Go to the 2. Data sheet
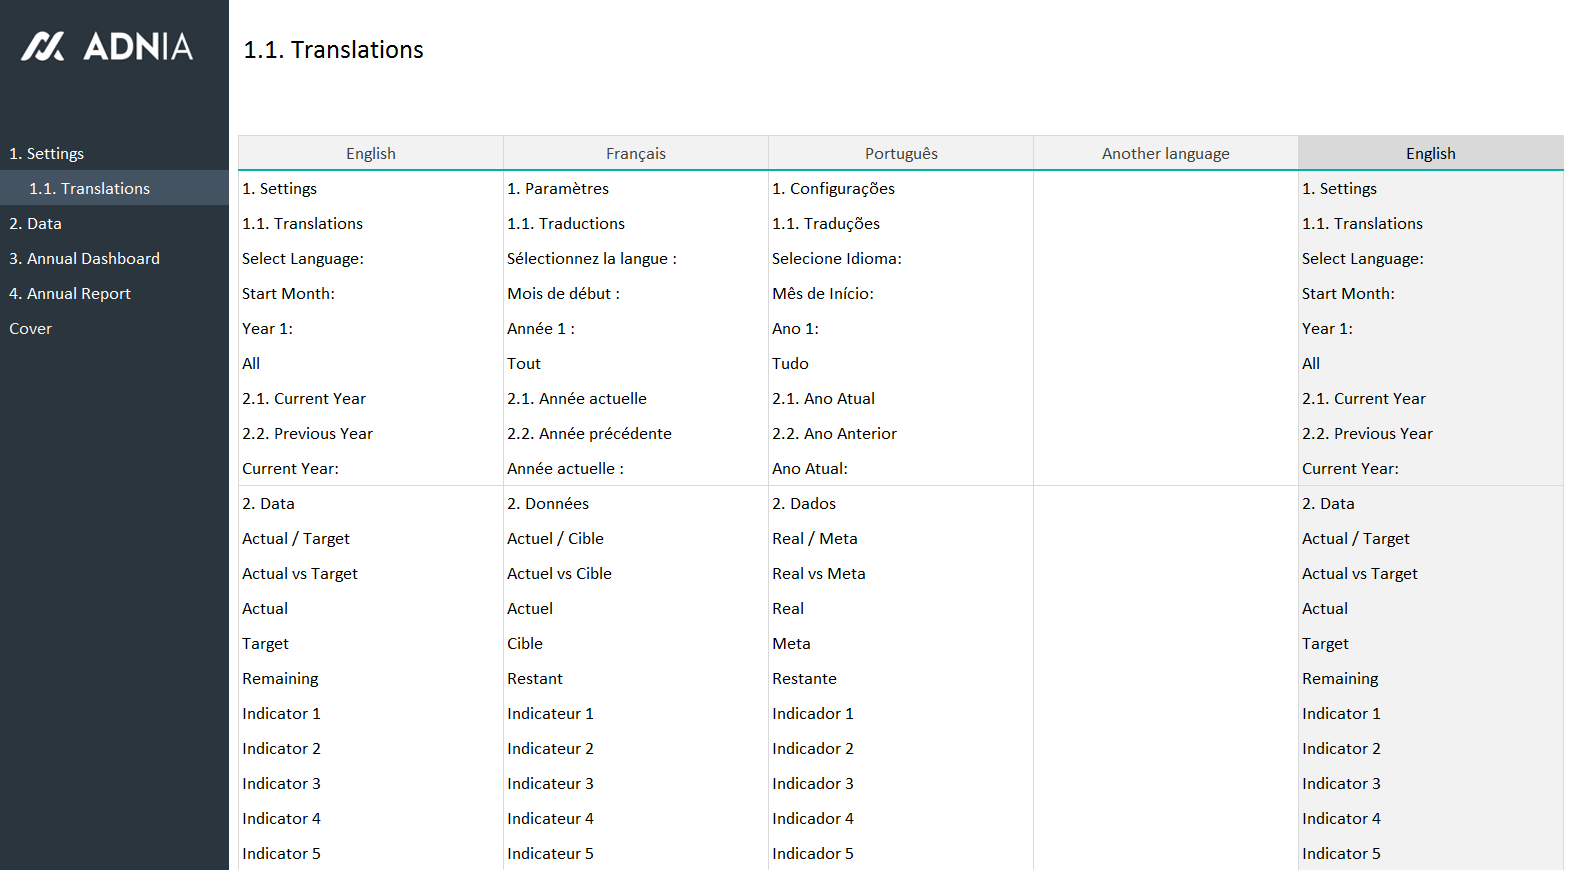 point(36,224)
